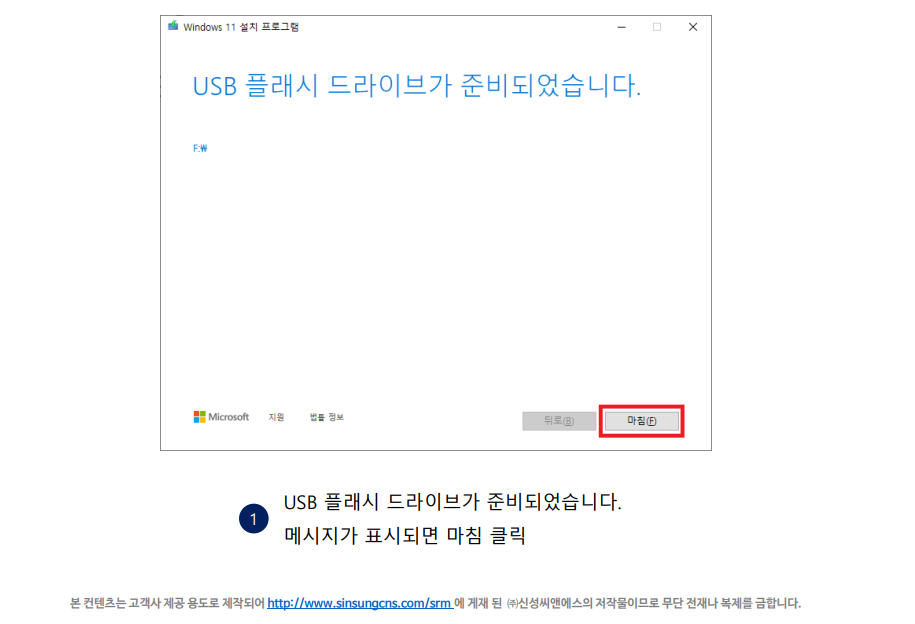The image size is (915, 624).
Task: Click the disabled 뒤로(B) back button
Action: pos(559,421)
